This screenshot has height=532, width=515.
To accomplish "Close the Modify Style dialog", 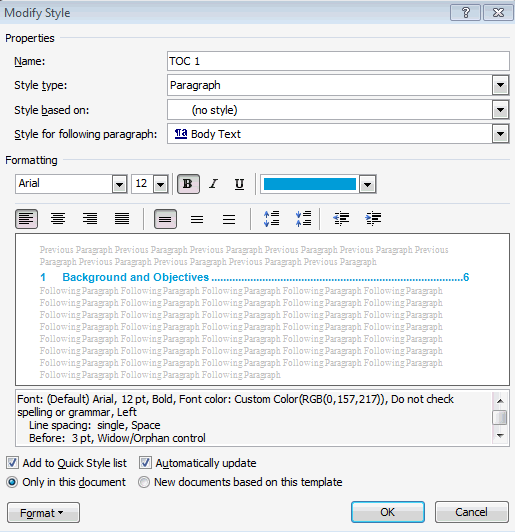I will pos(498,13).
